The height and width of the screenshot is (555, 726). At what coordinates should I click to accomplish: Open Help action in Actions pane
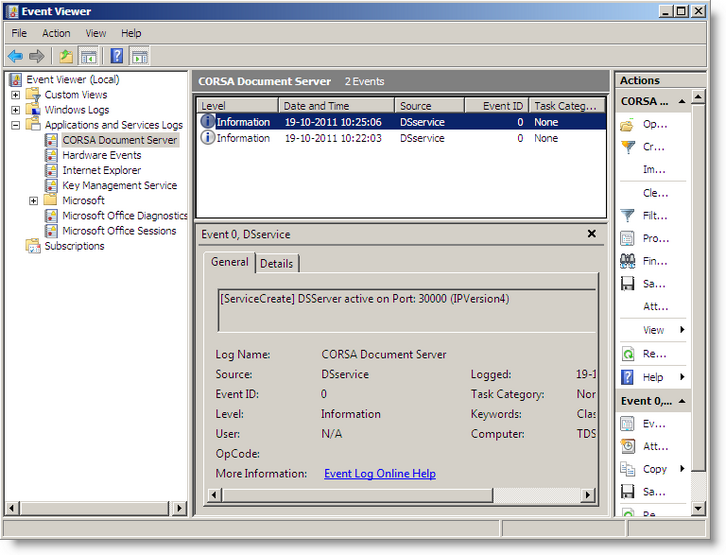653,377
